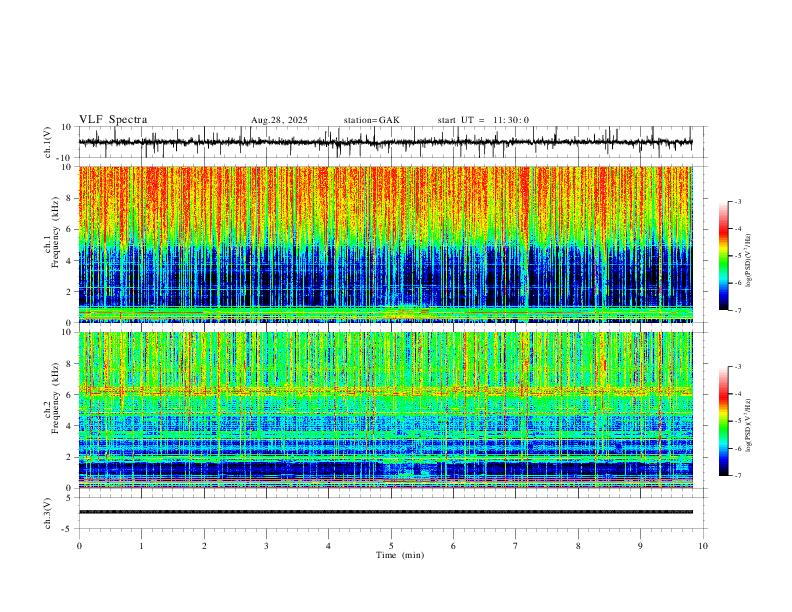Click the '3' tick on time axis
The width and height of the screenshot is (792, 612).
pos(266,546)
